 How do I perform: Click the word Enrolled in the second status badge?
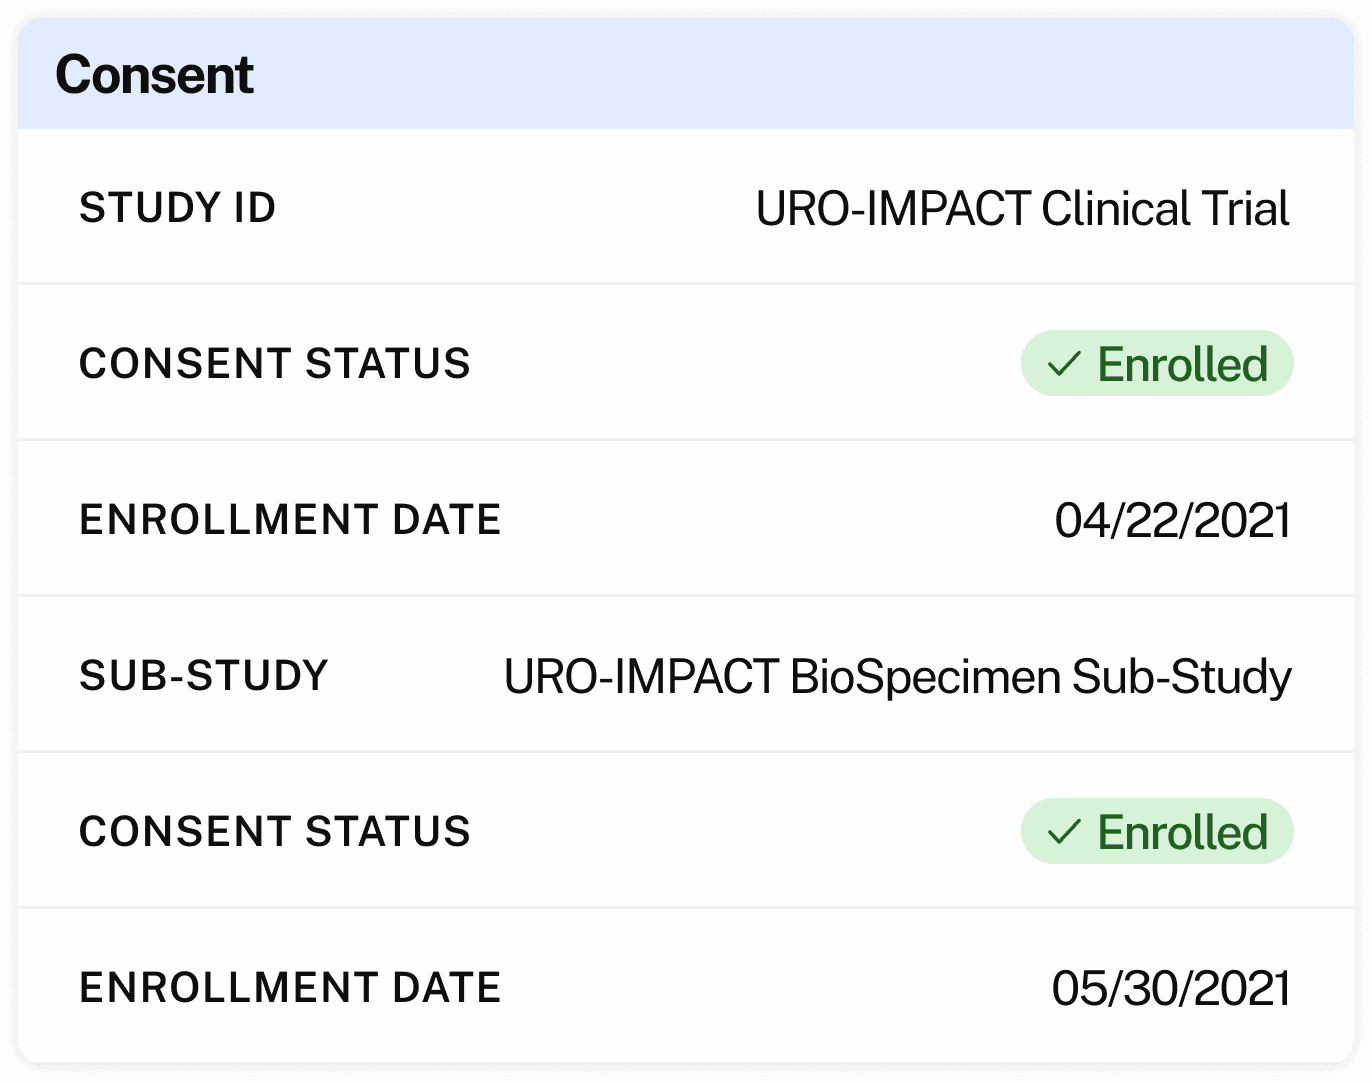1183,832
